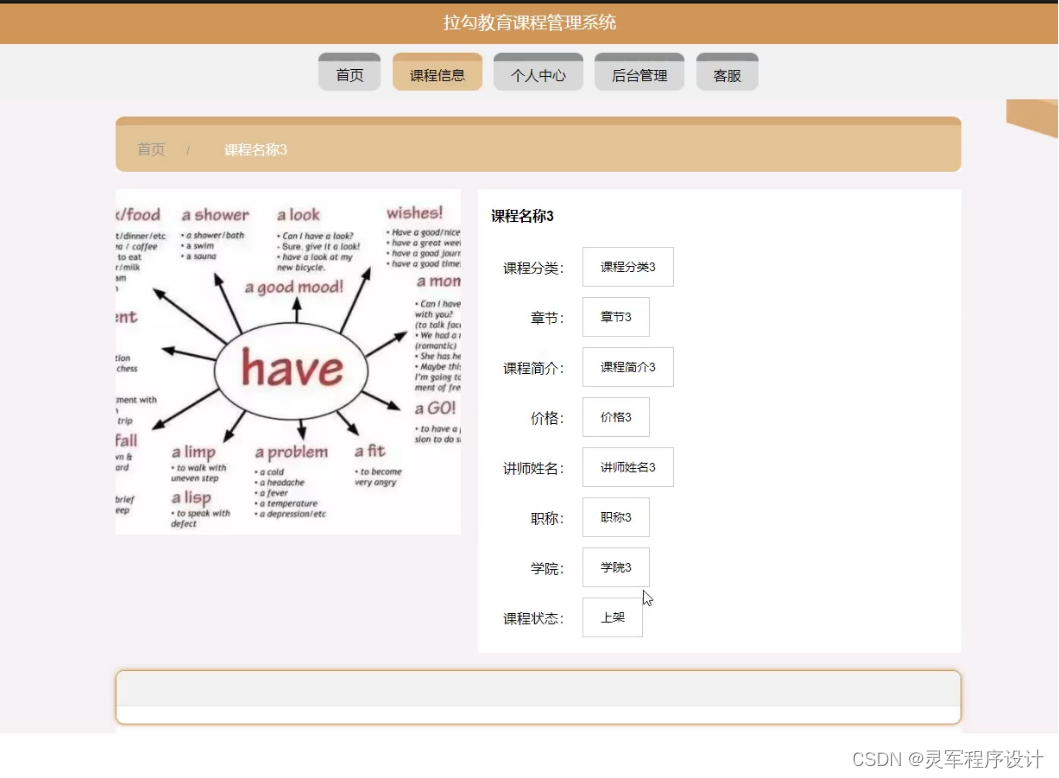Open the 课程简介3 description button
The image size is (1059, 778).
point(628,366)
